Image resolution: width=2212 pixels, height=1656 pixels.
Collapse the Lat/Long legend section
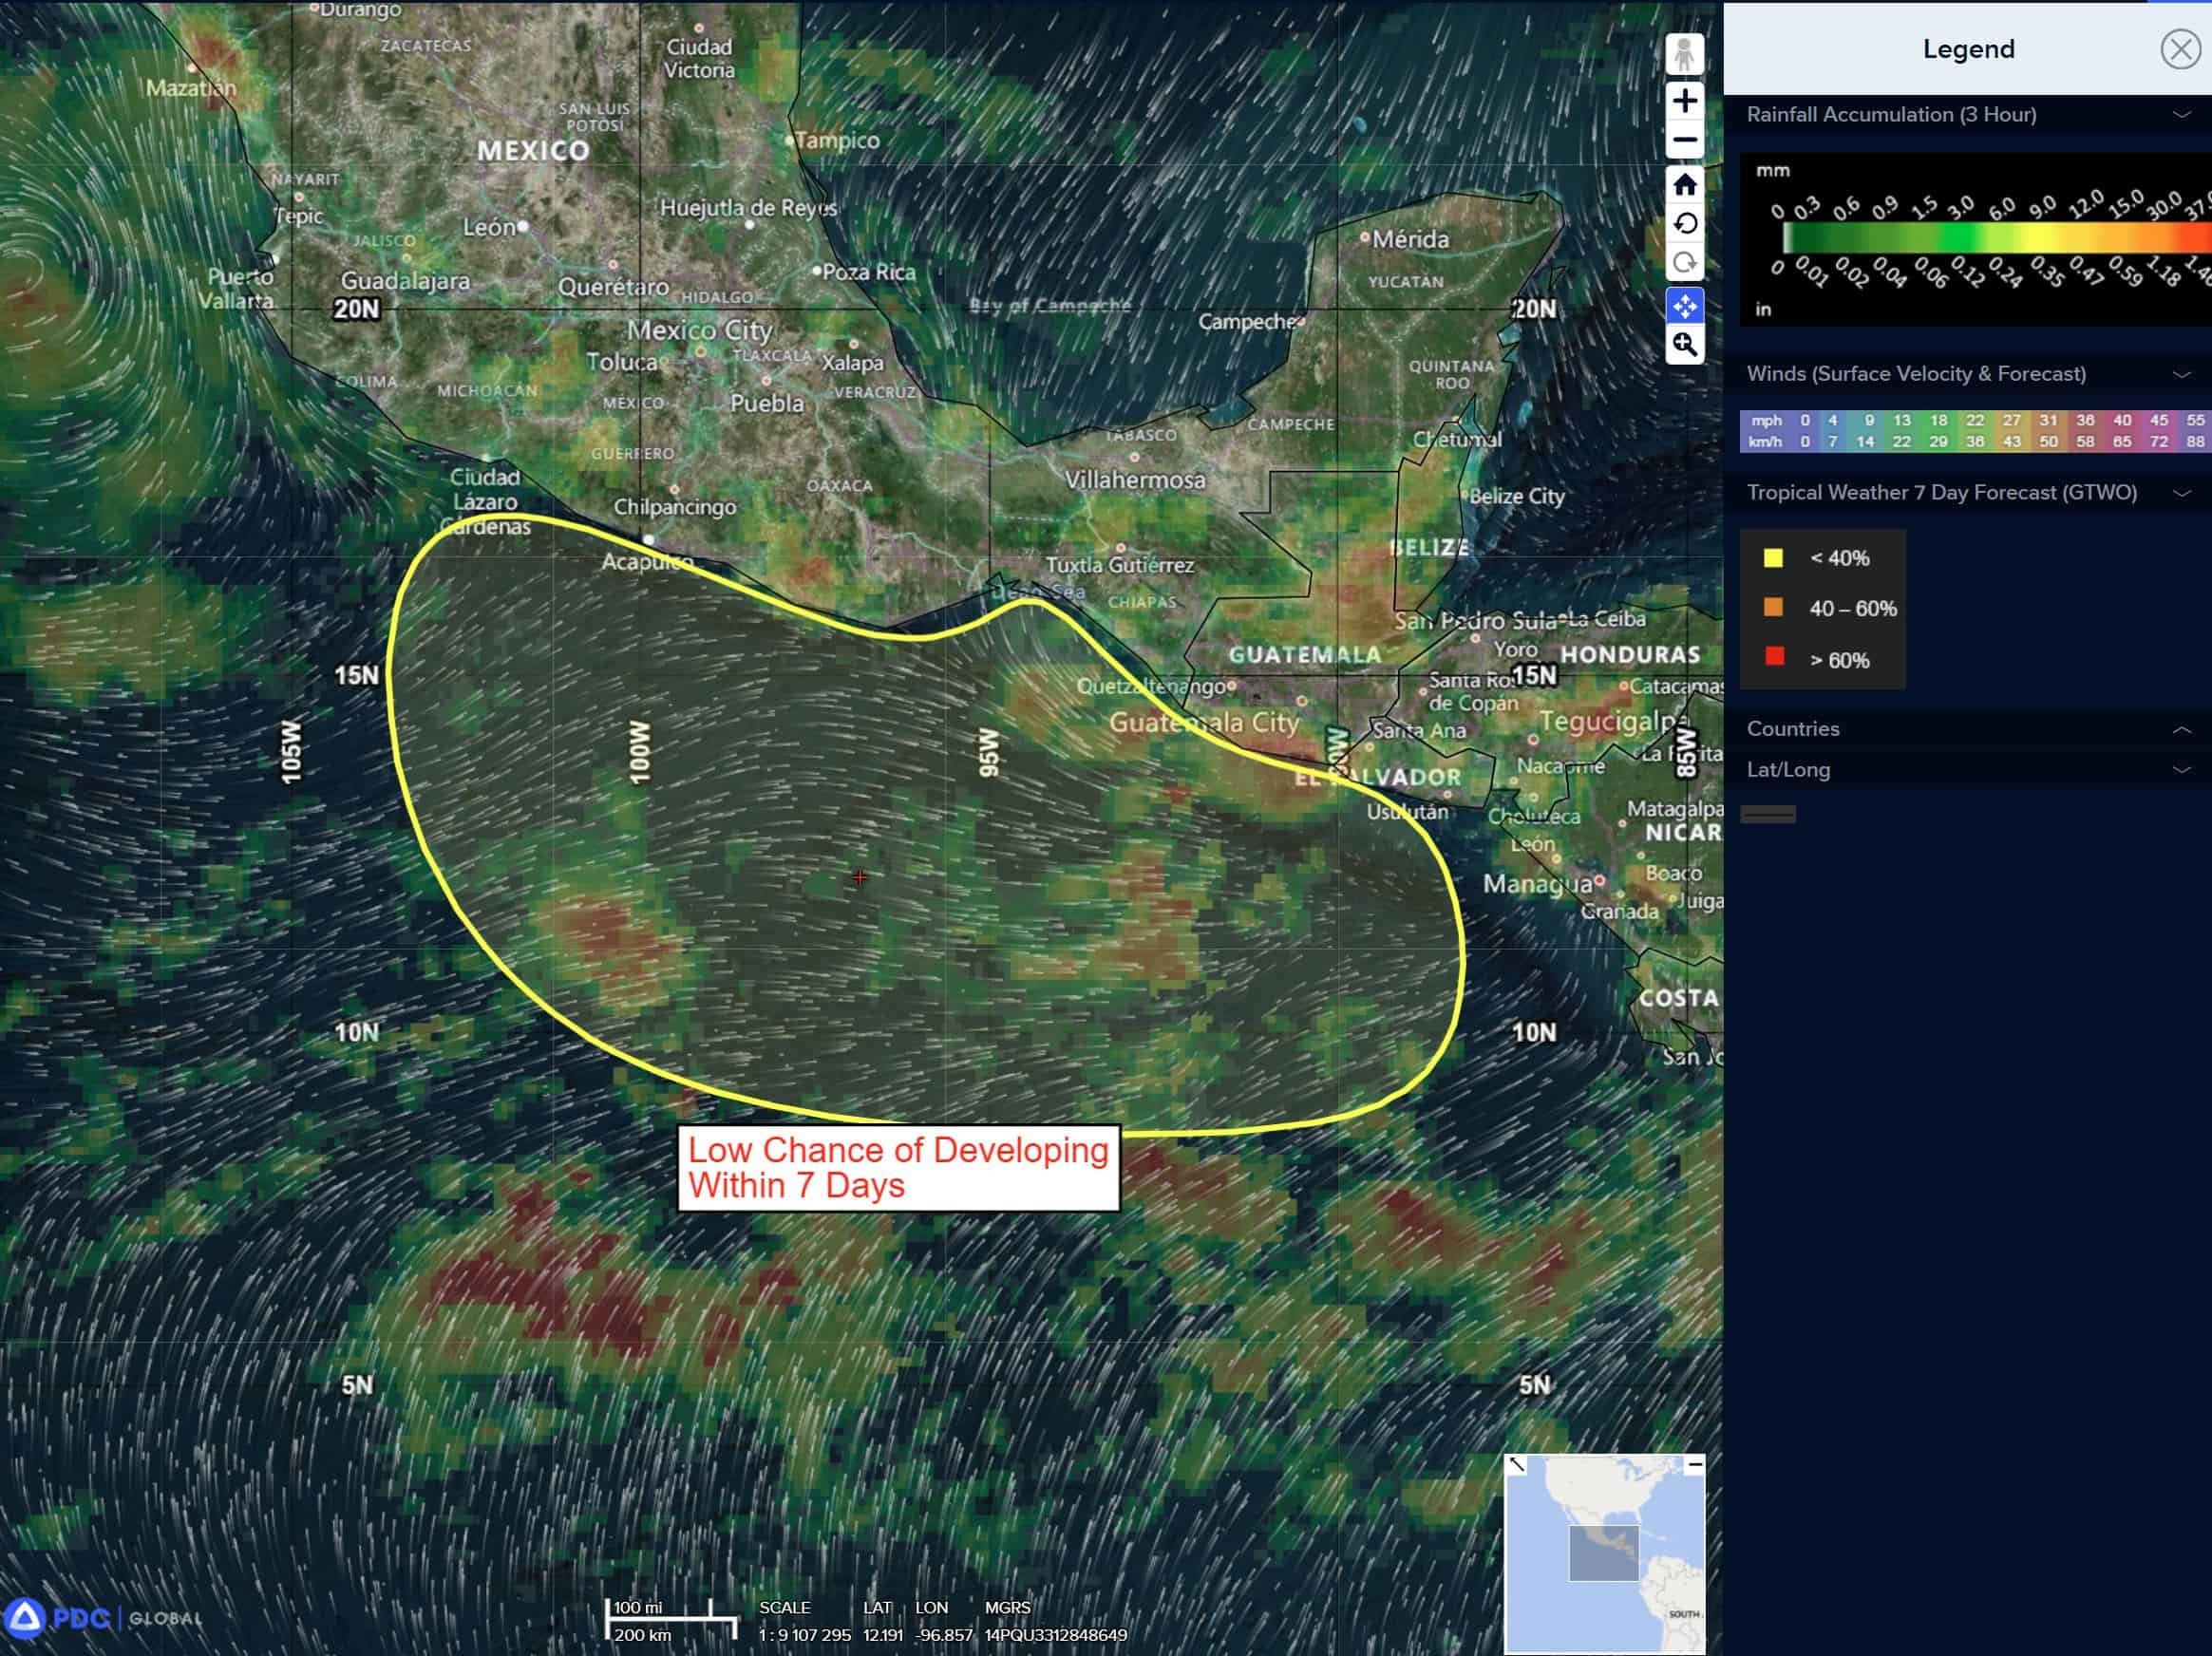pyautogui.click(x=2181, y=770)
